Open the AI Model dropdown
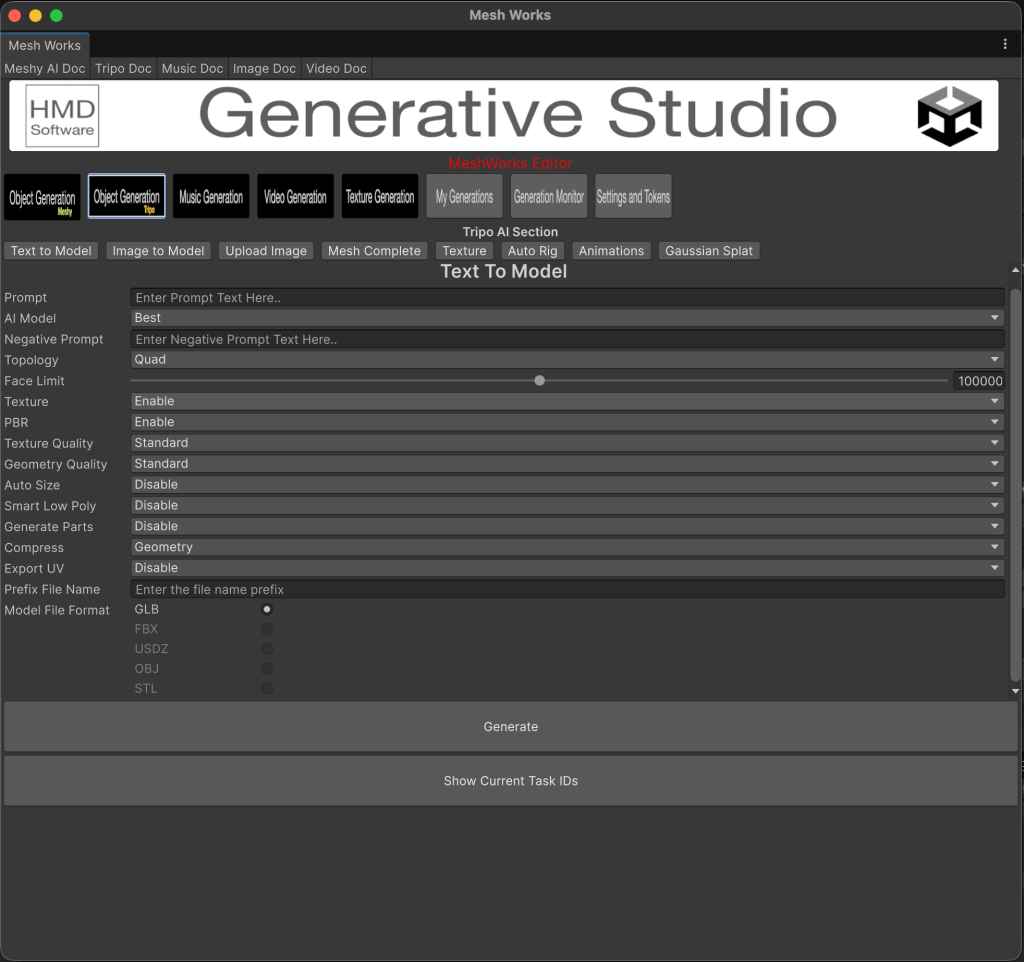The height and width of the screenshot is (962, 1024). 567,318
